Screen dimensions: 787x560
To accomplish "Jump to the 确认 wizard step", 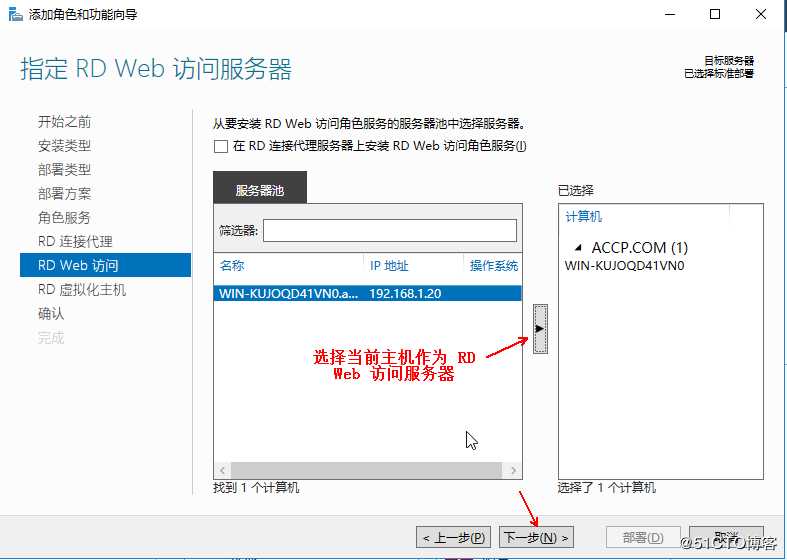I will click(x=51, y=314).
